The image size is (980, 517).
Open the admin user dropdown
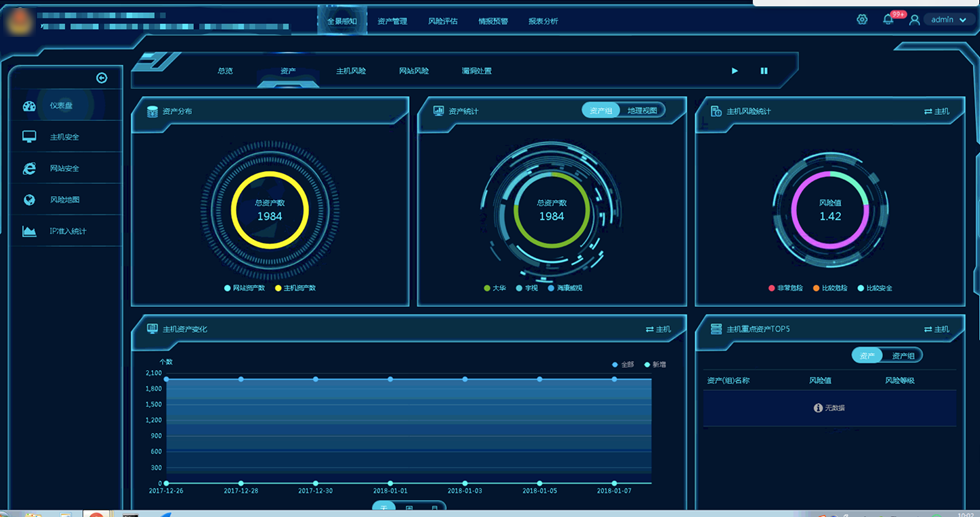pyautogui.click(x=948, y=20)
